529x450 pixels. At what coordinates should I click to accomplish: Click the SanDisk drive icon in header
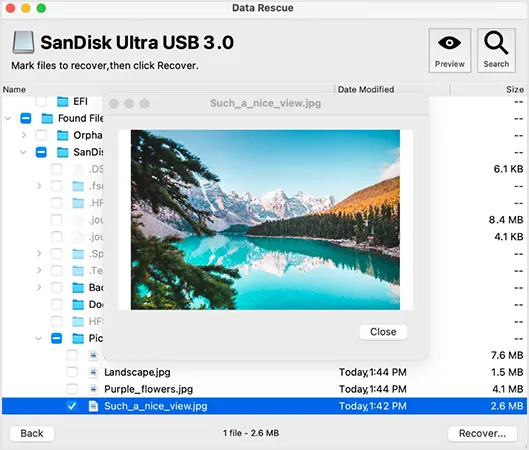(23, 42)
